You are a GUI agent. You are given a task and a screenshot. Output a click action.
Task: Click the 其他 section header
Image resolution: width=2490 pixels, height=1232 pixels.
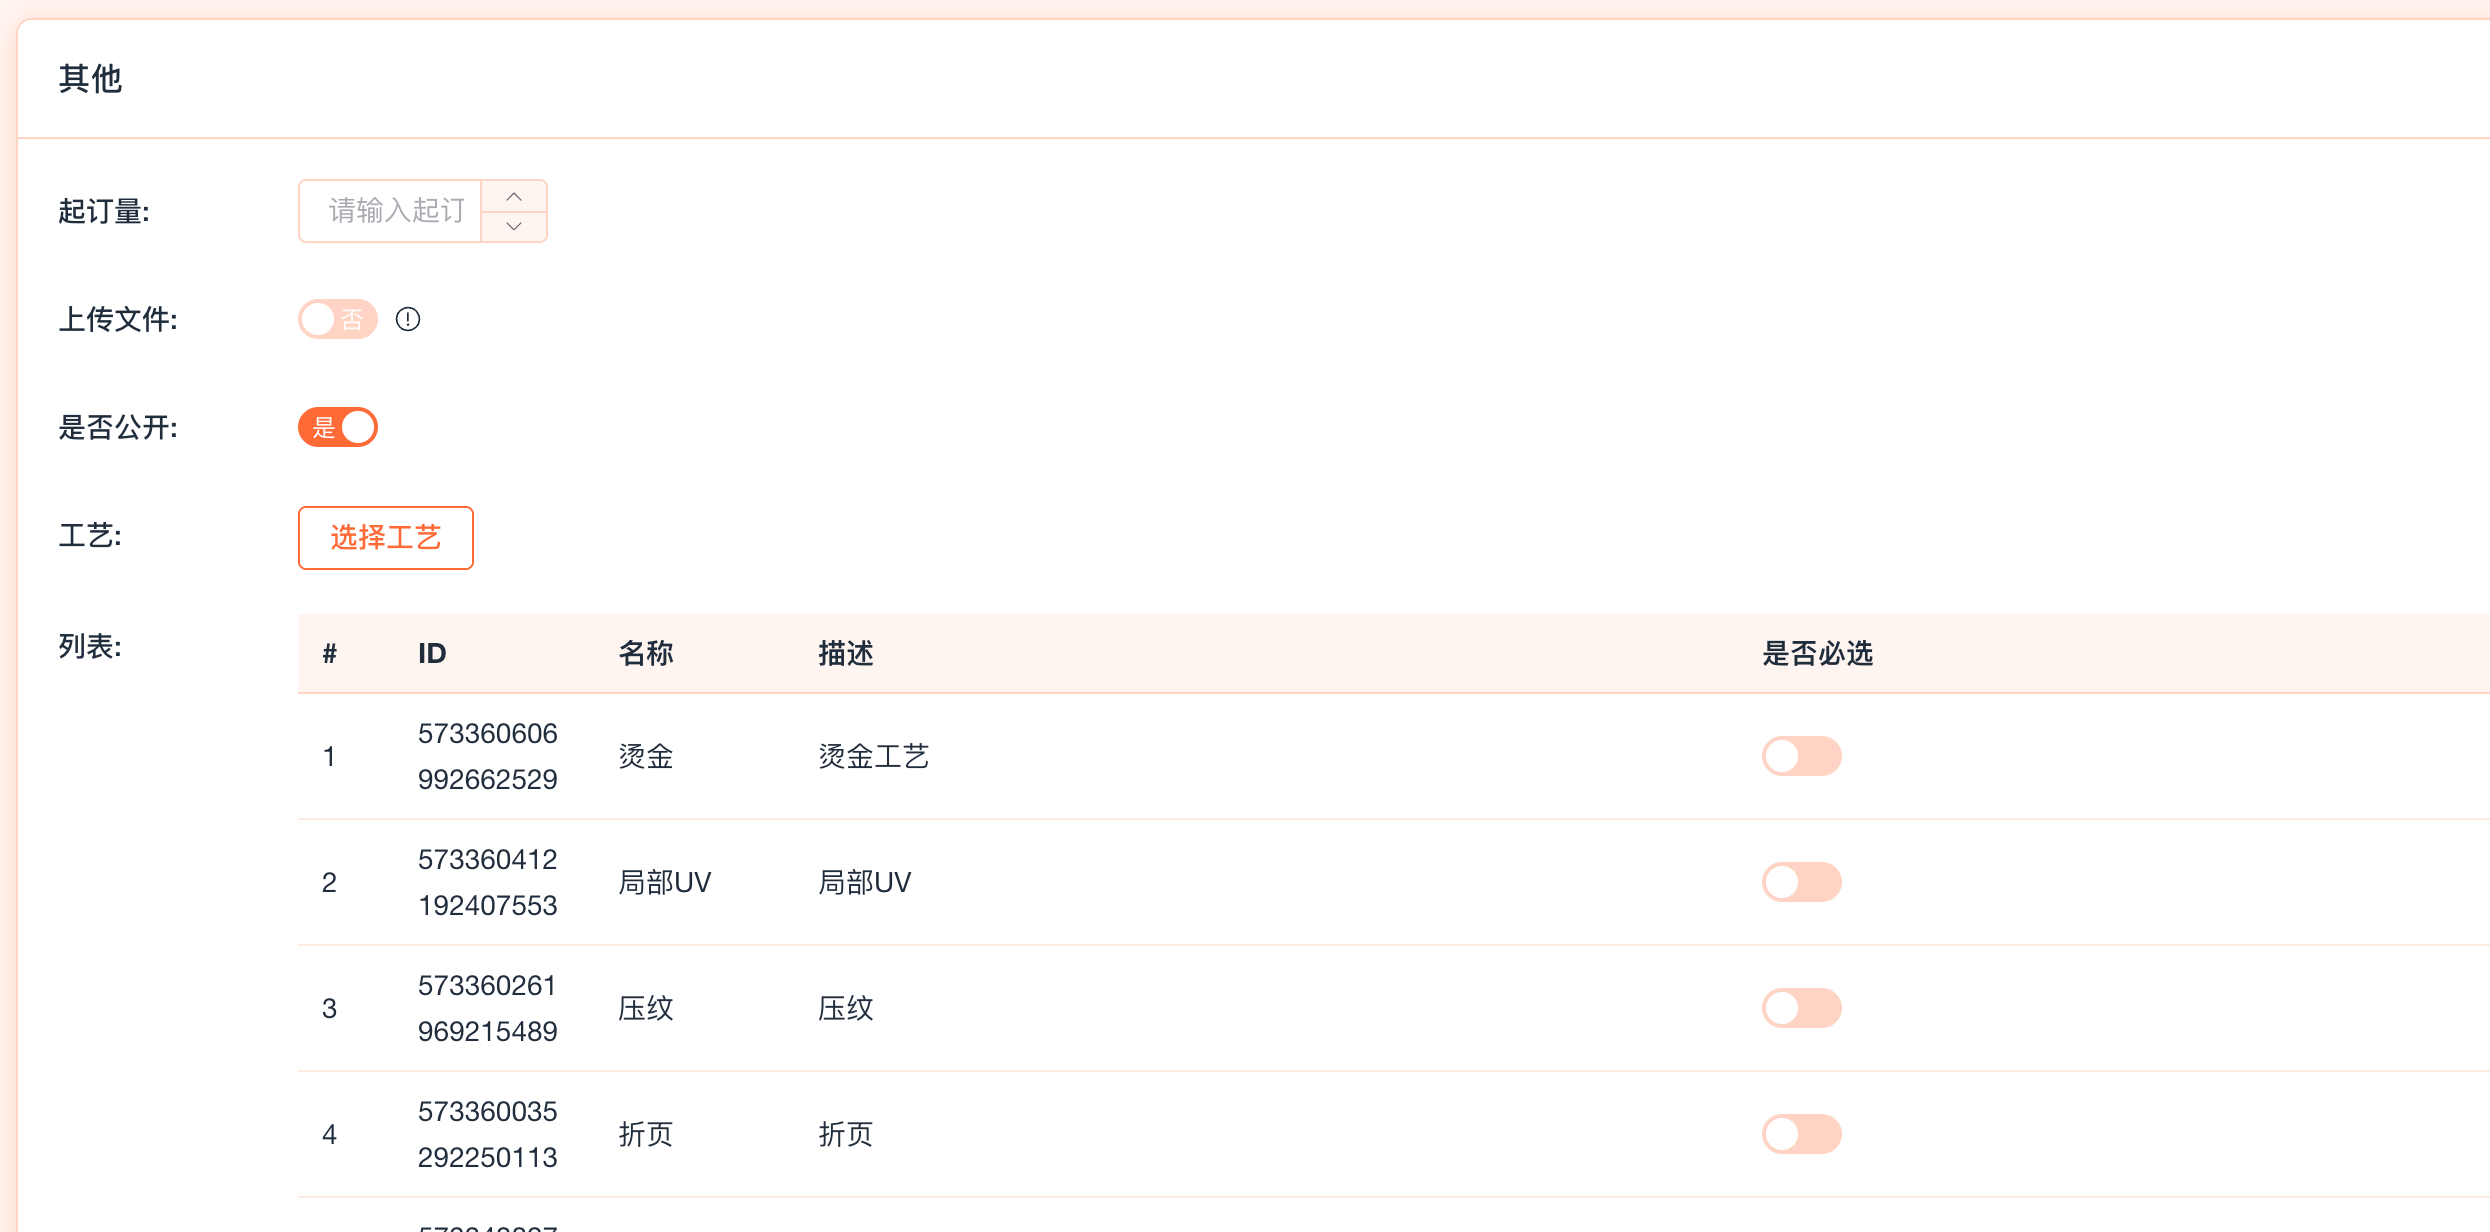tap(90, 78)
